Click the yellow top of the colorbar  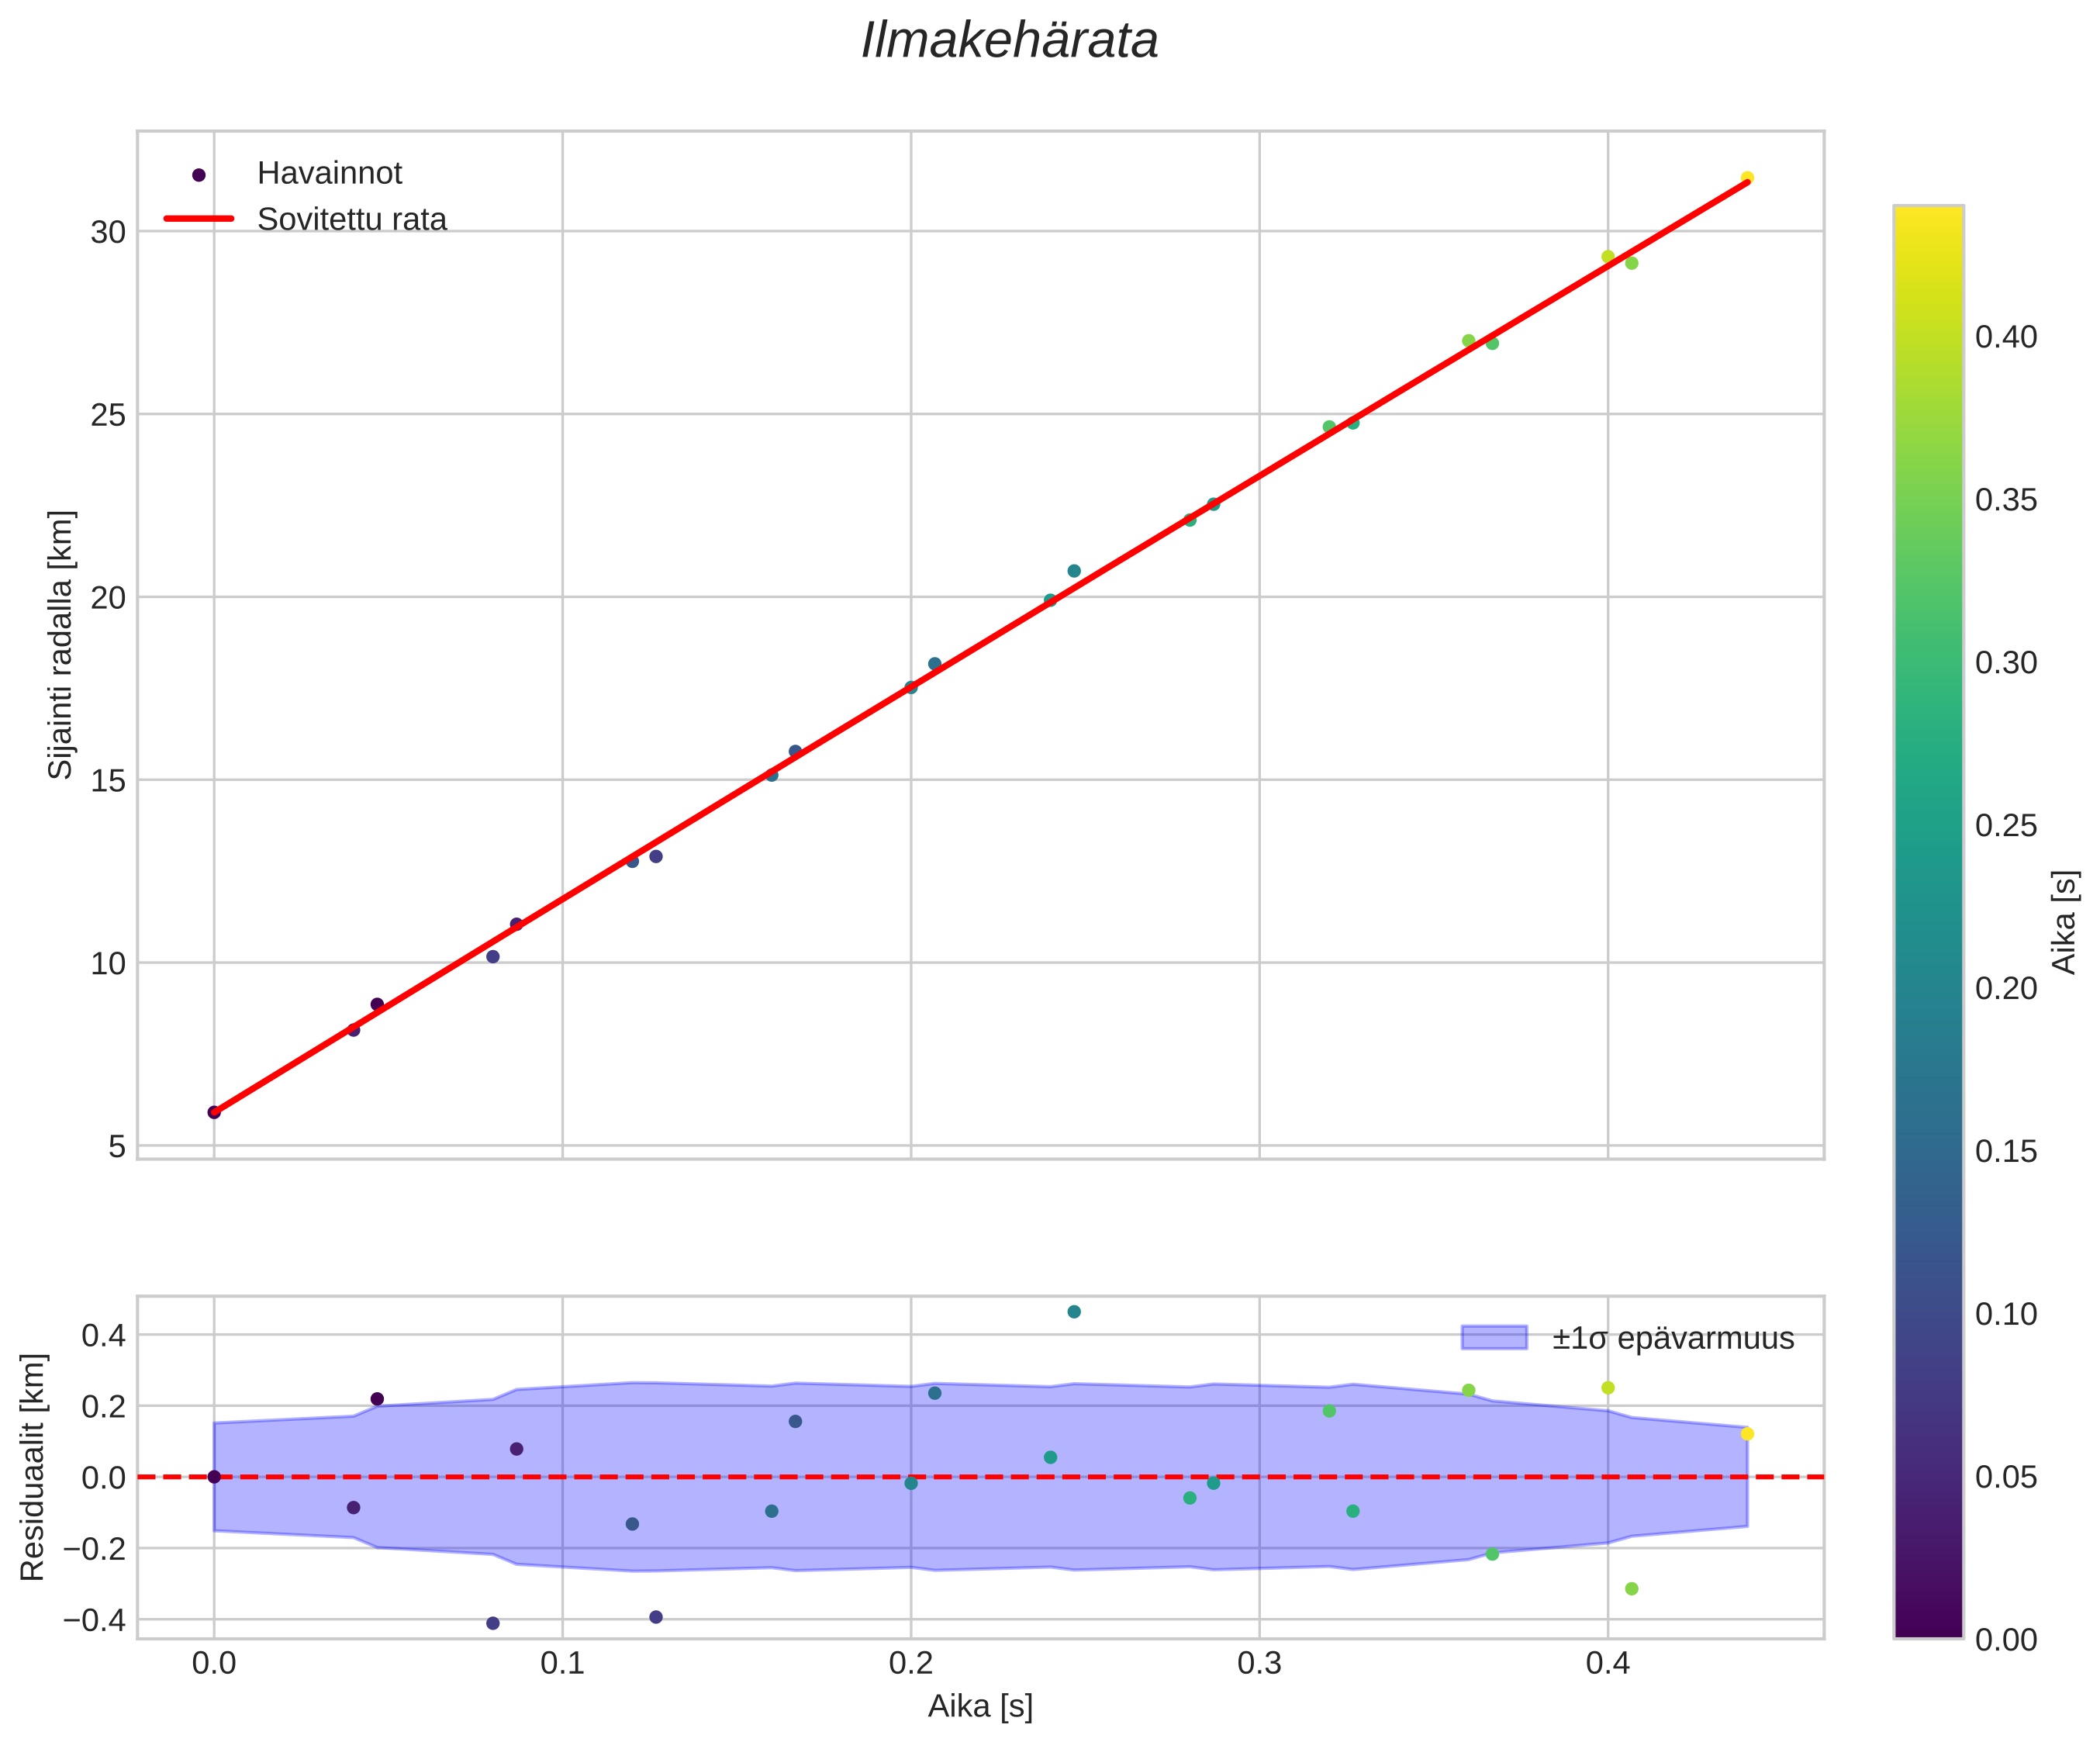click(1928, 215)
